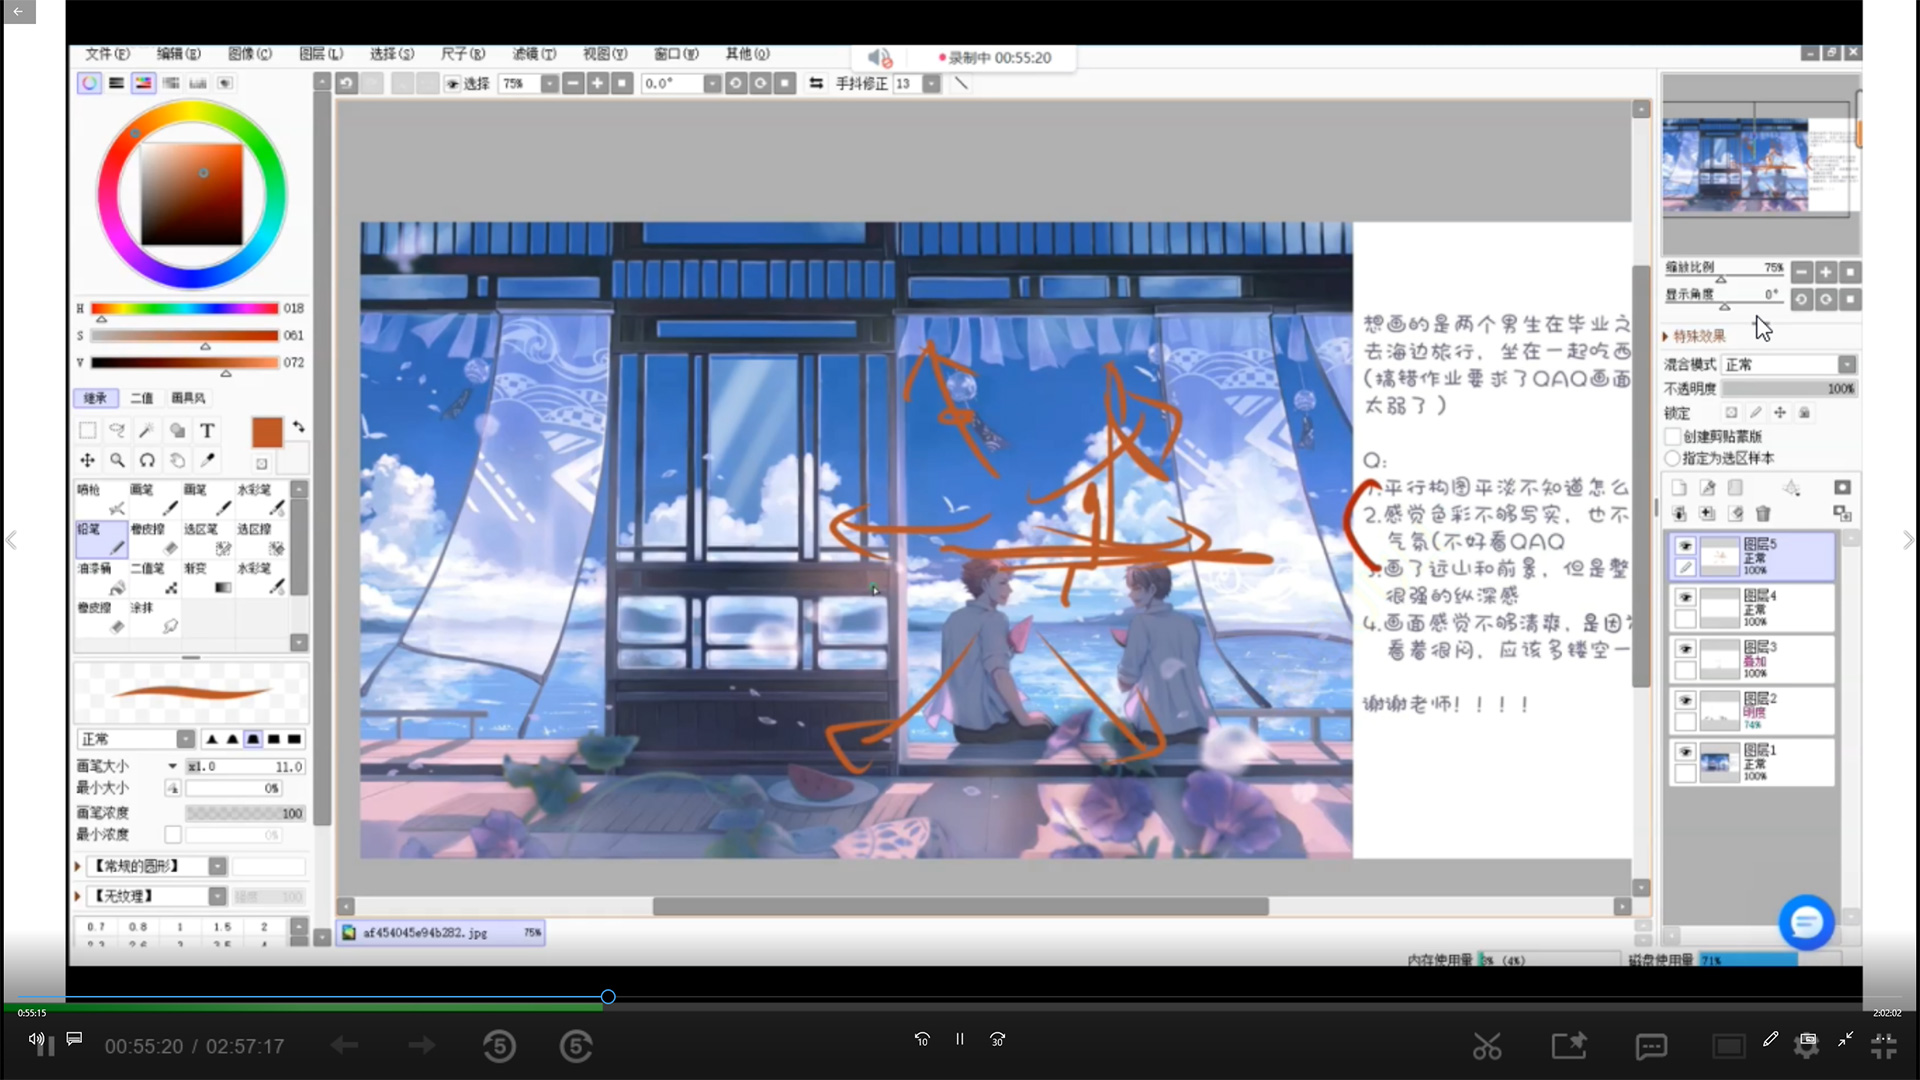Open the 编辑 menu
Screen dimensions: 1920x1080
[178, 54]
